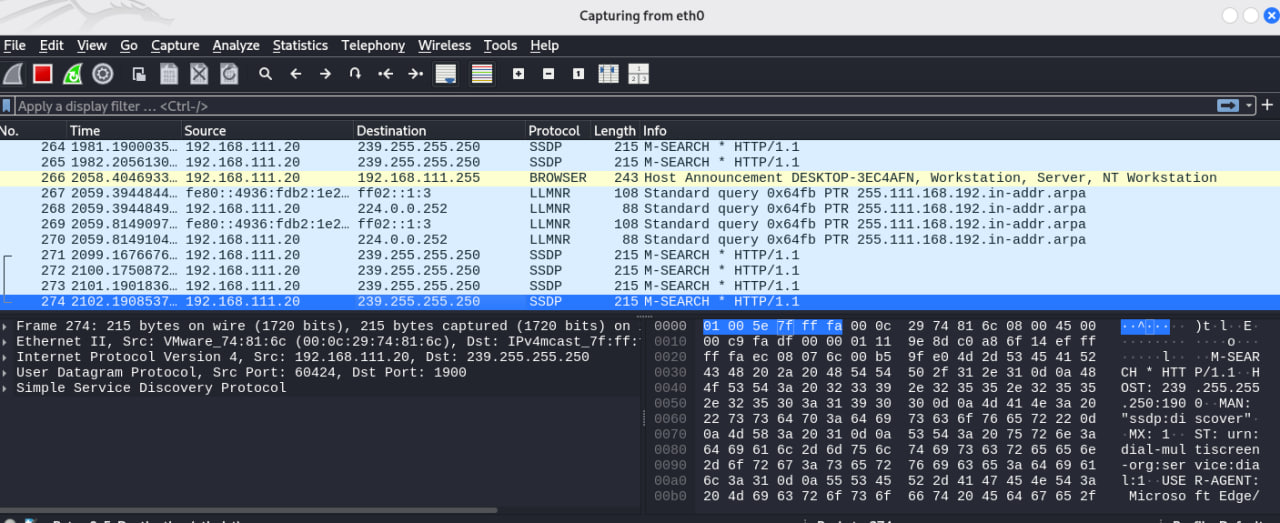1280x523 pixels.
Task: Stop the running capture with the red square
Action: 42,74
